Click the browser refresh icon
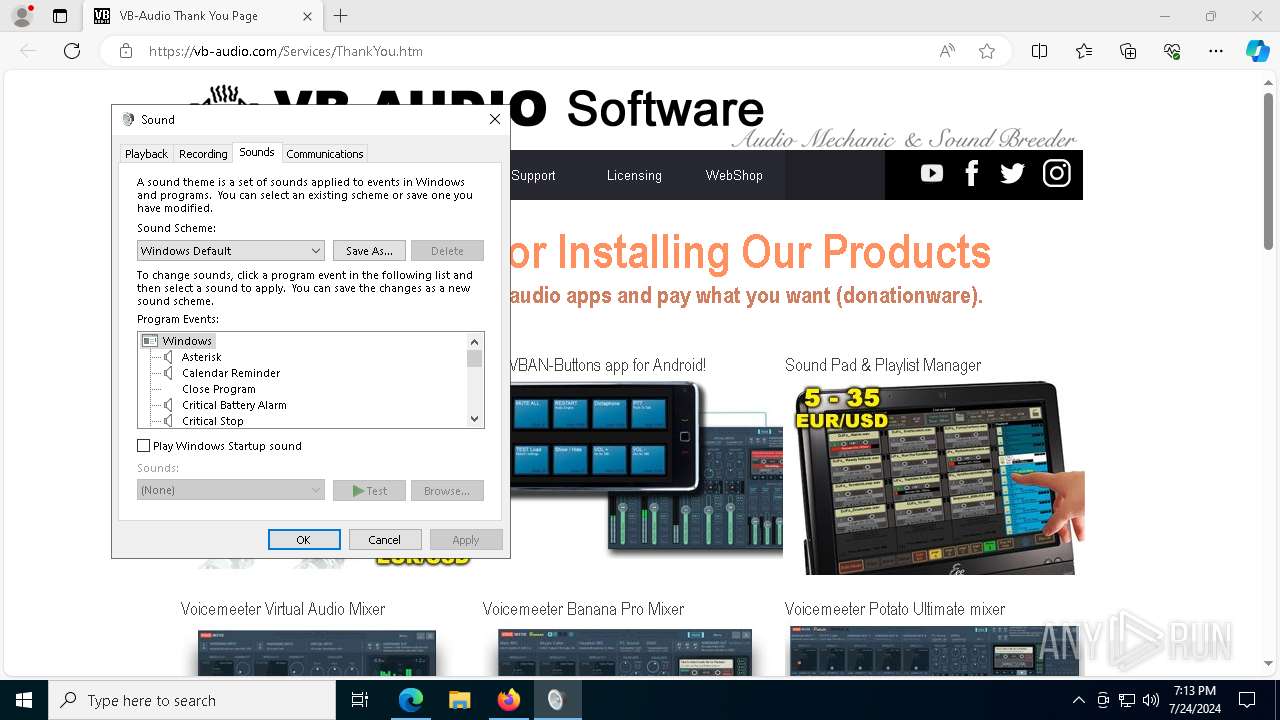 [72, 51]
